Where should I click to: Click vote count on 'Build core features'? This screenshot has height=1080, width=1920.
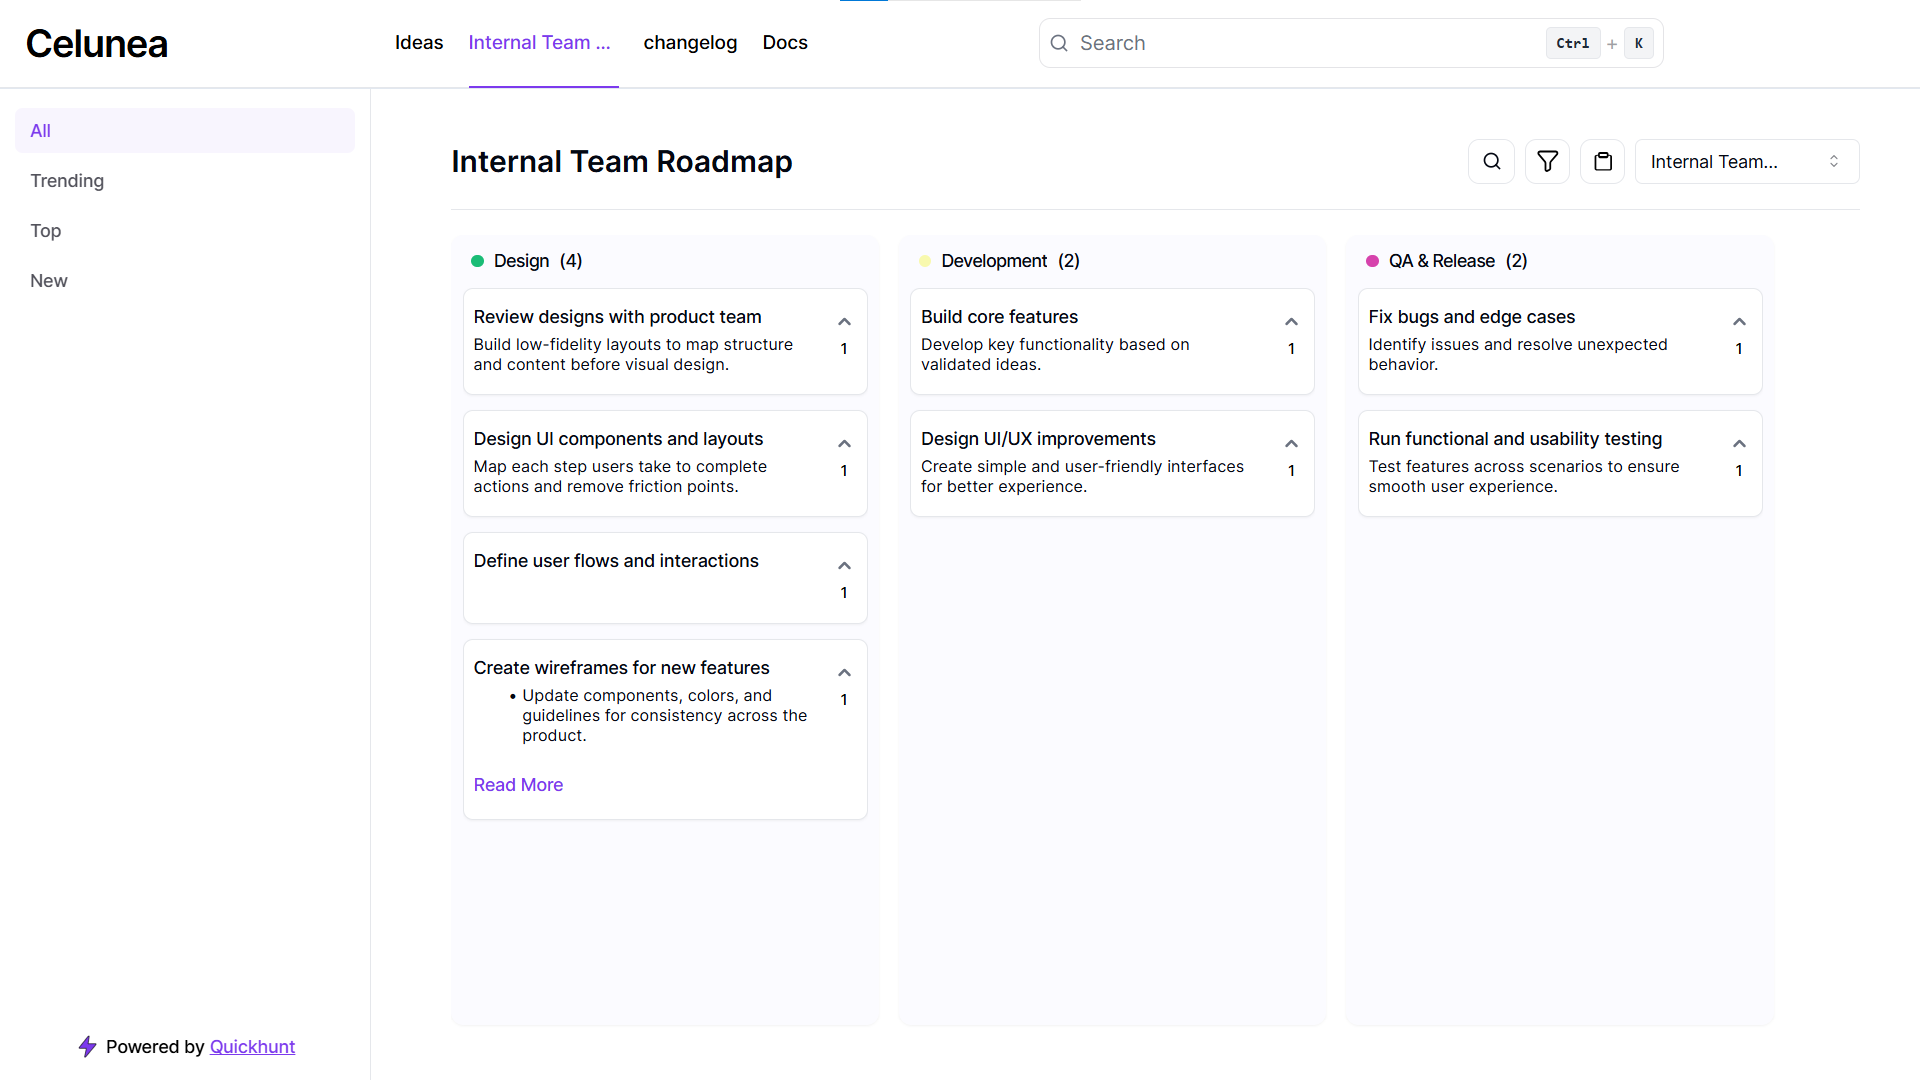1291,349
